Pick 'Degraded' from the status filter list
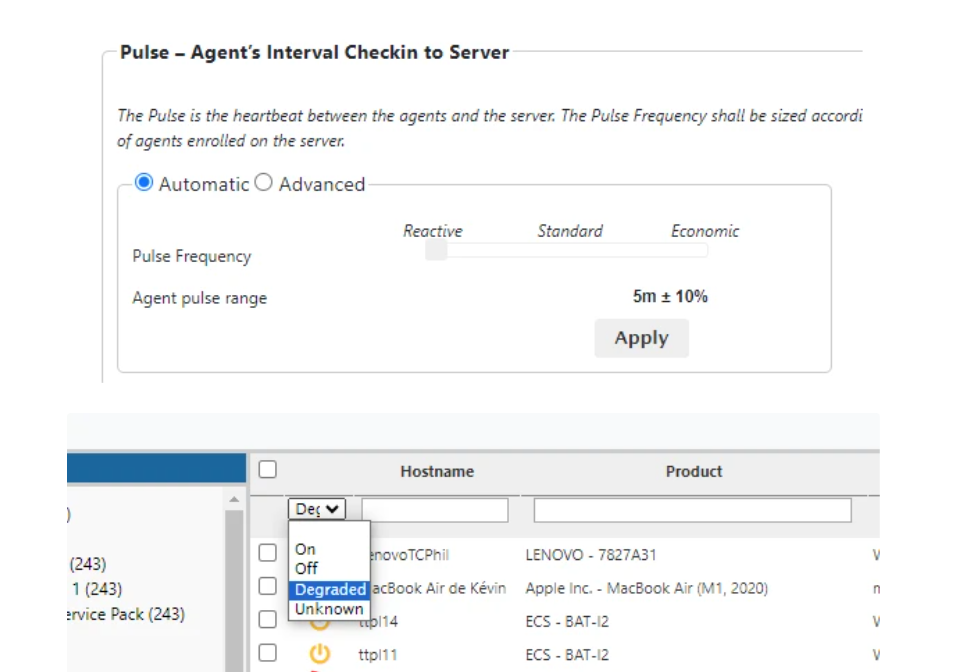 click(x=329, y=590)
